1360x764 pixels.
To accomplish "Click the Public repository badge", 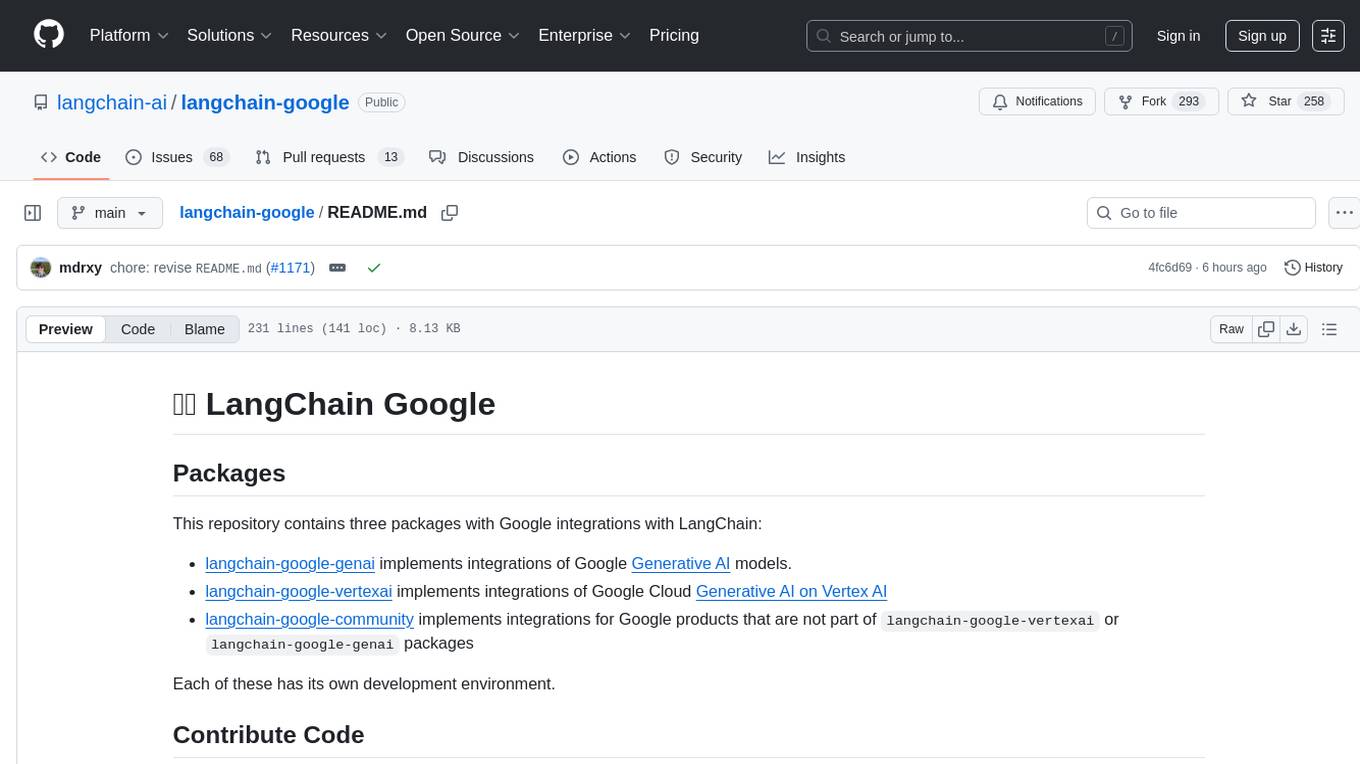I will coord(381,102).
